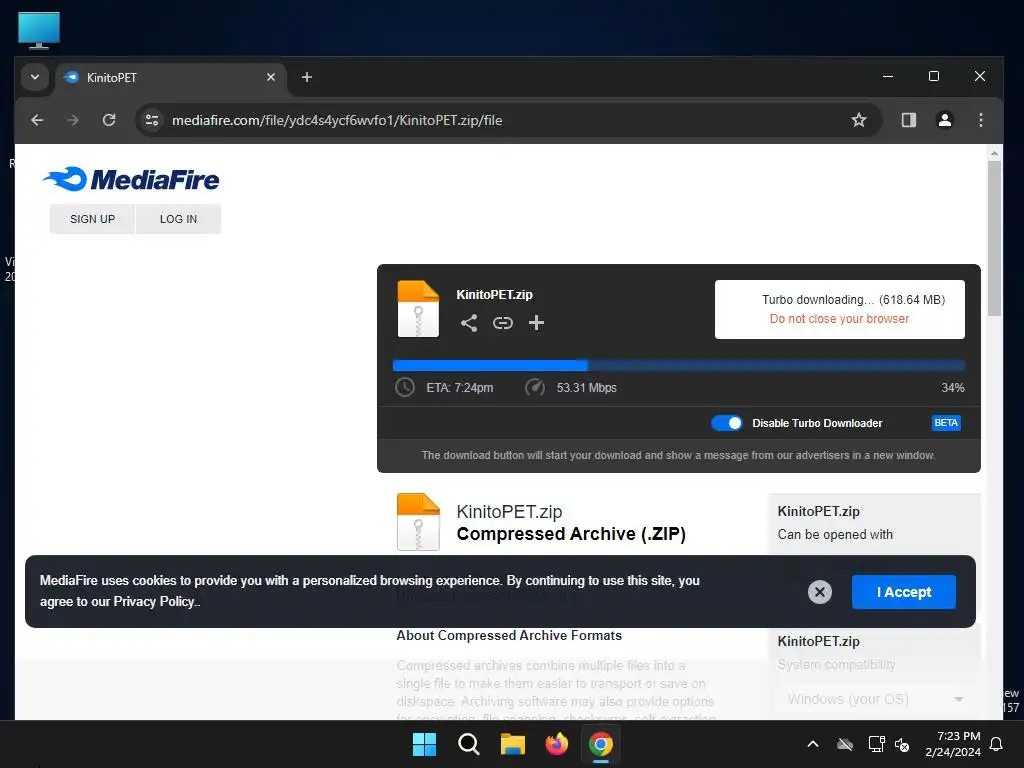Click the blue download progress bar
Image resolution: width=1024 pixels, height=768 pixels.
(679, 365)
